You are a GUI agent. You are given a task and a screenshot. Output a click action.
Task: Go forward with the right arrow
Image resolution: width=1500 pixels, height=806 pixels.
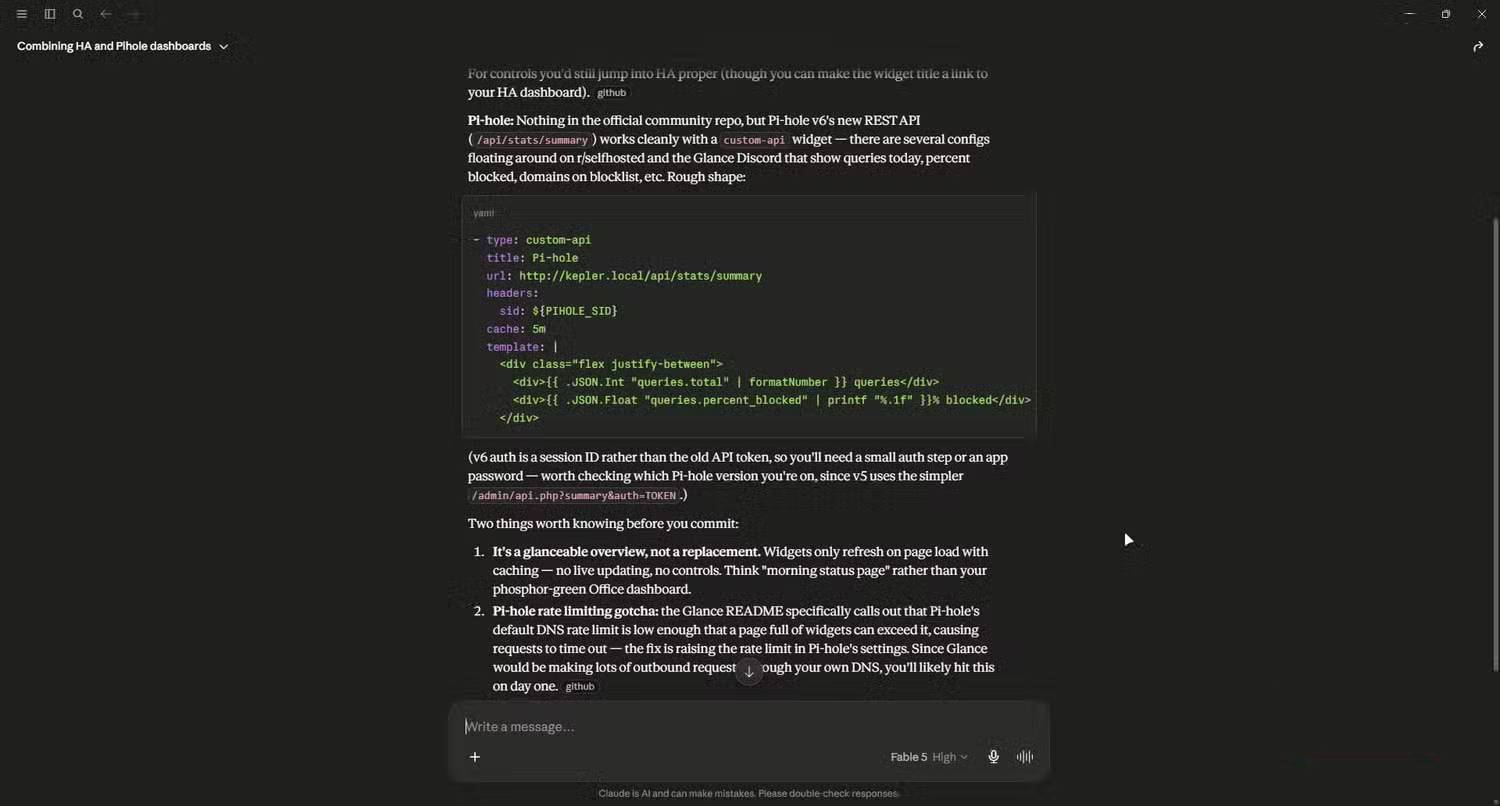coord(133,14)
